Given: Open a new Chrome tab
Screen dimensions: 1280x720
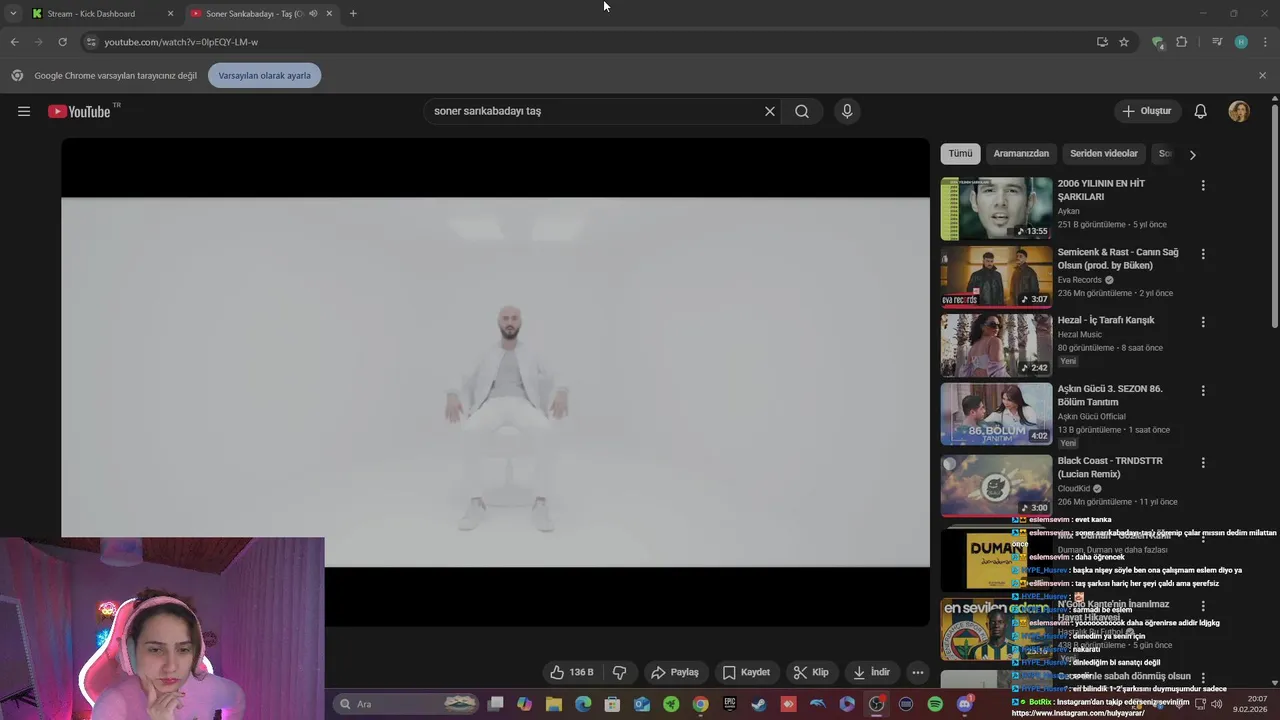Looking at the screenshot, I should point(353,14).
